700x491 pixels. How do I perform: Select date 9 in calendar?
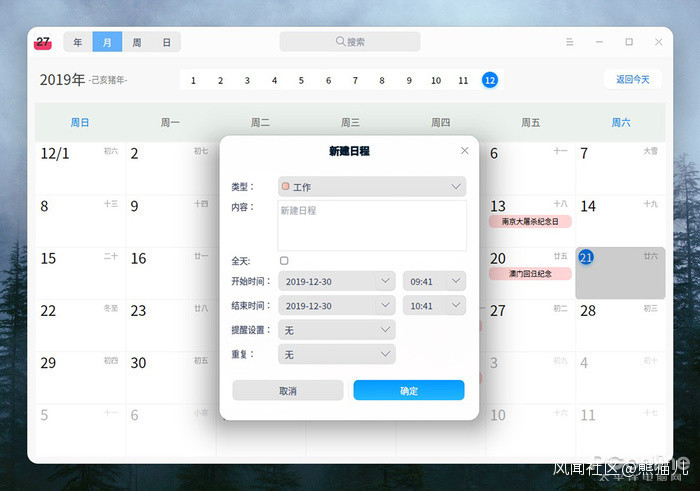tap(171, 221)
